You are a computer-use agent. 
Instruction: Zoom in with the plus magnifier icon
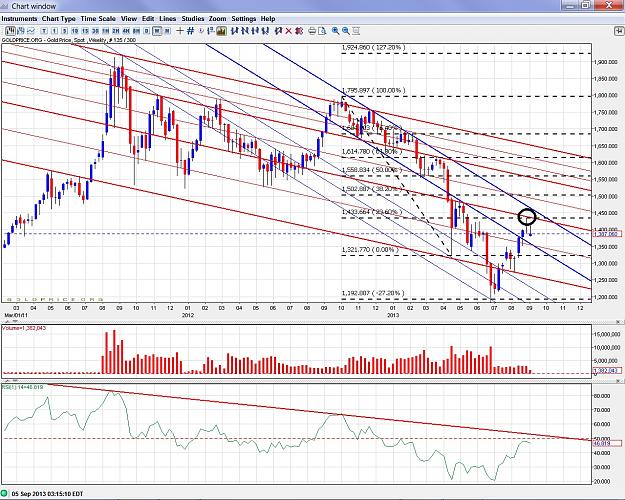336,31
